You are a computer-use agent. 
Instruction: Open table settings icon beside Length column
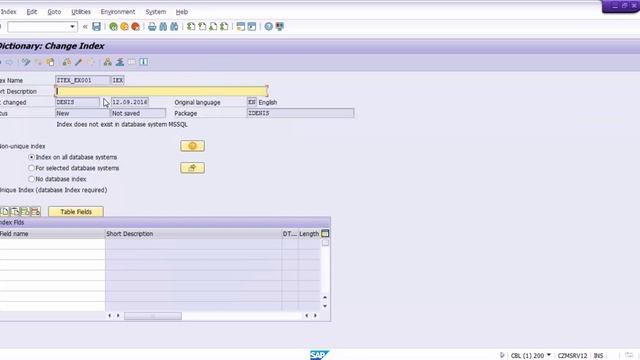point(325,234)
